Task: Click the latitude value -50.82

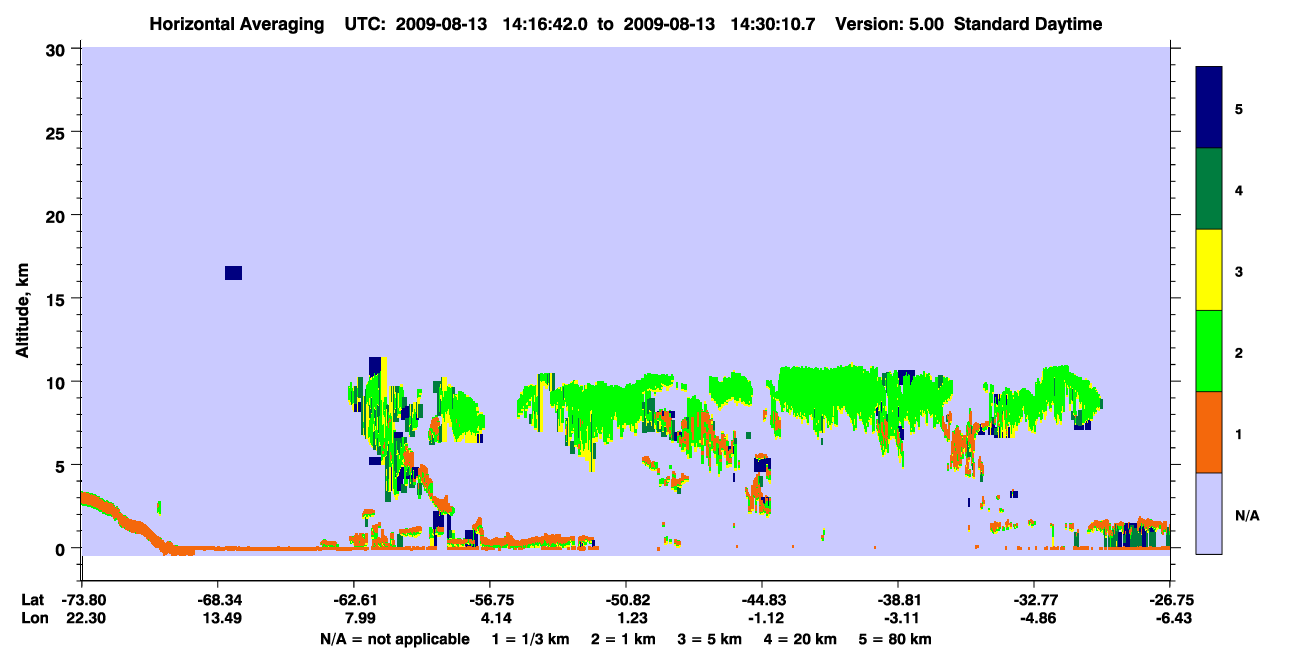Action: click(626, 600)
